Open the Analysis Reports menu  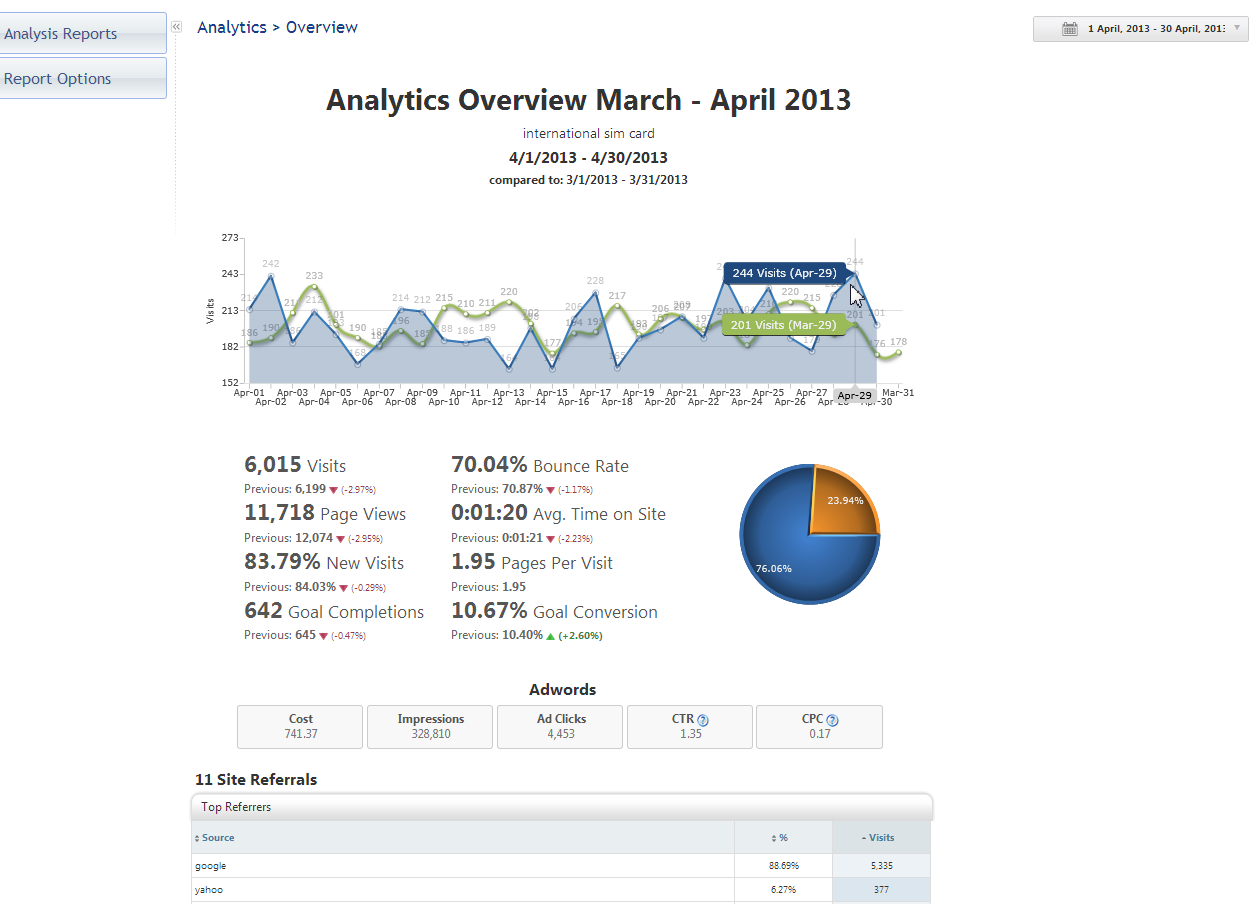83,34
